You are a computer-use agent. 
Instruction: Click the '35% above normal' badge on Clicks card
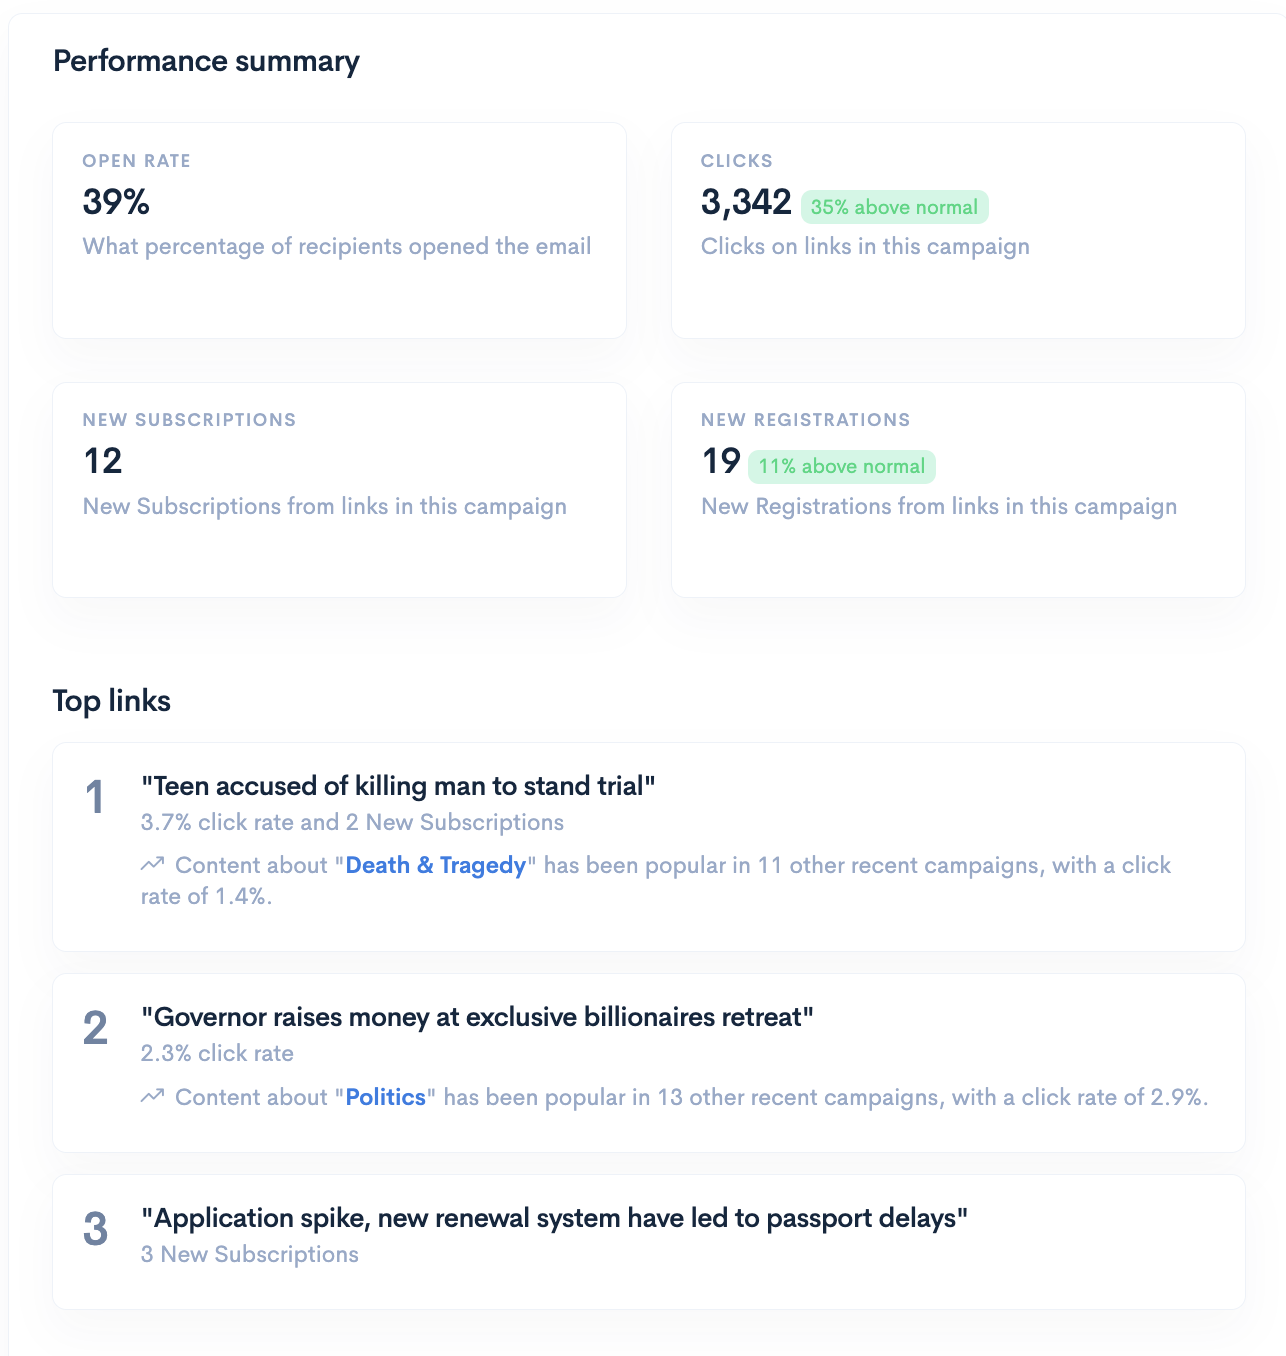pyautogui.click(x=895, y=206)
